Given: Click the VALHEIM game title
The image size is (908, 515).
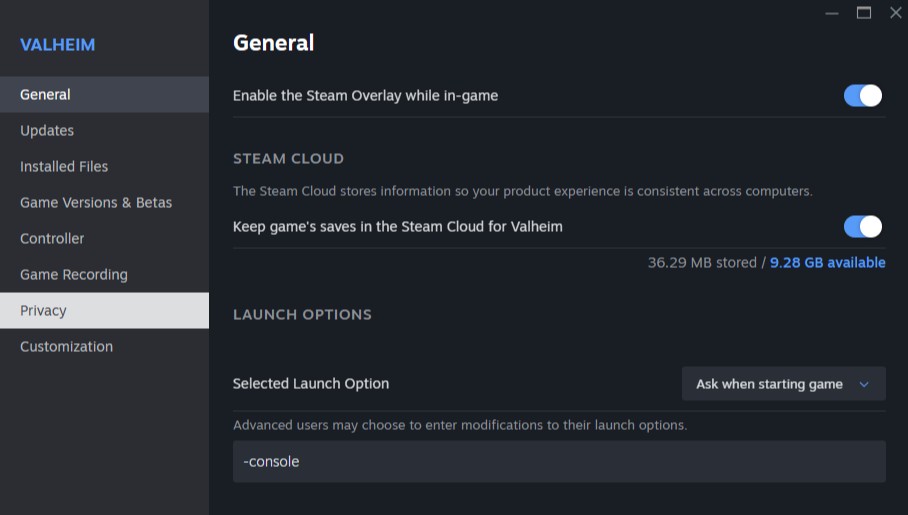Looking at the screenshot, I should (58, 46).
